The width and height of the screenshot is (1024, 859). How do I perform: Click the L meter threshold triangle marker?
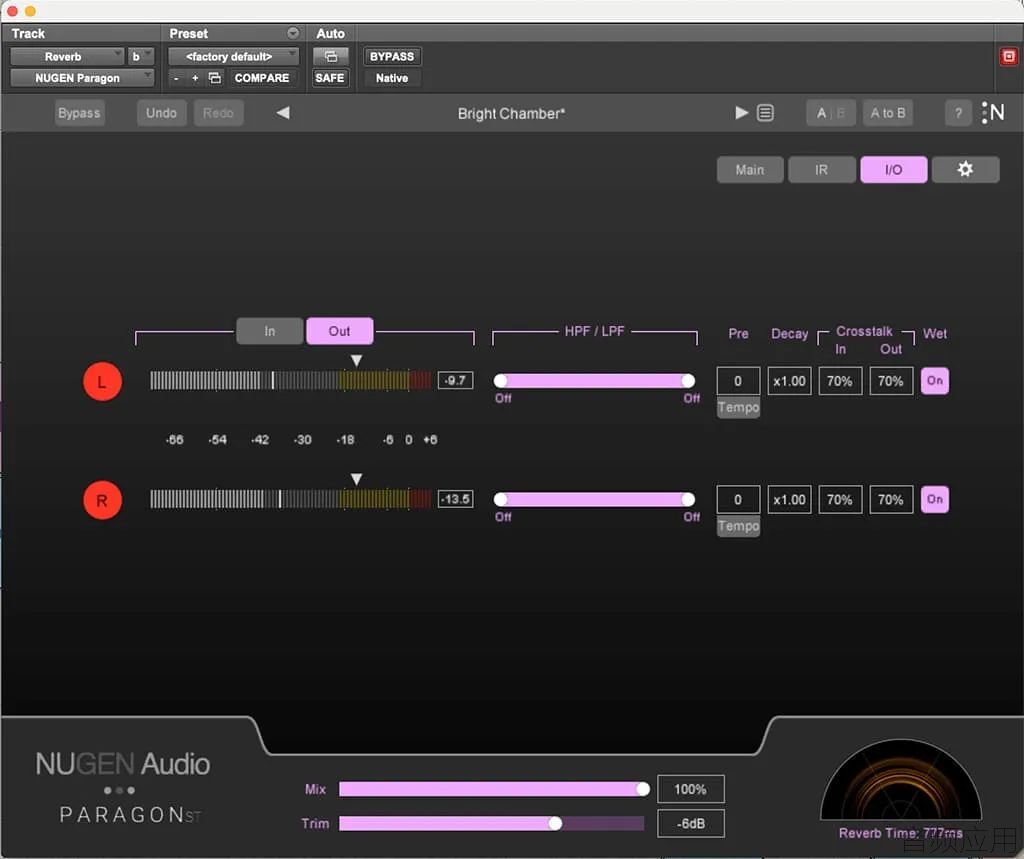click(356, 361)
